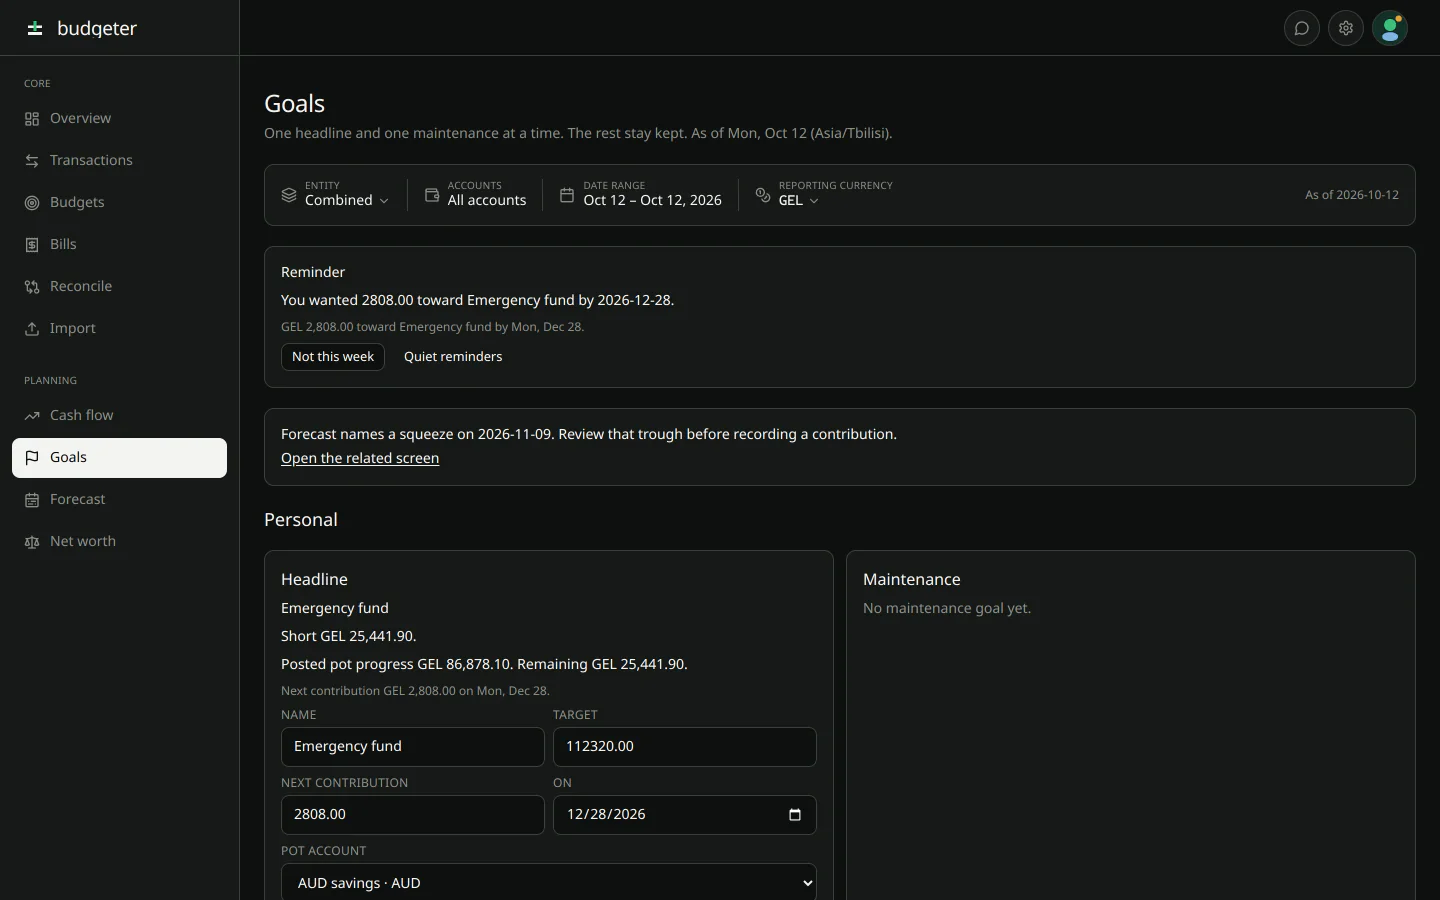The width and height of the screenshot is (1440, 900).
Task: Click Quiet reminders
Action: pyautogui.click(x=453, y=357)
